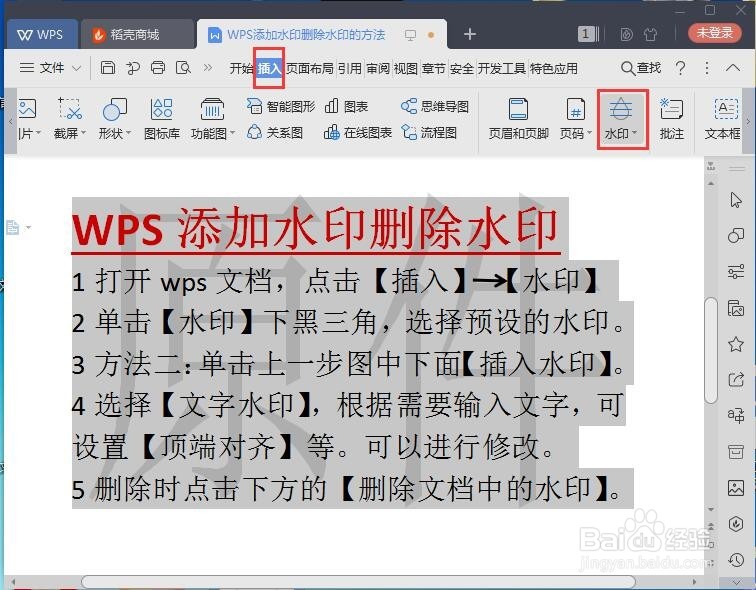The image size is (756, 590).
Task: Open the picture insert dropdown at ribbon left
Action: 28,119
